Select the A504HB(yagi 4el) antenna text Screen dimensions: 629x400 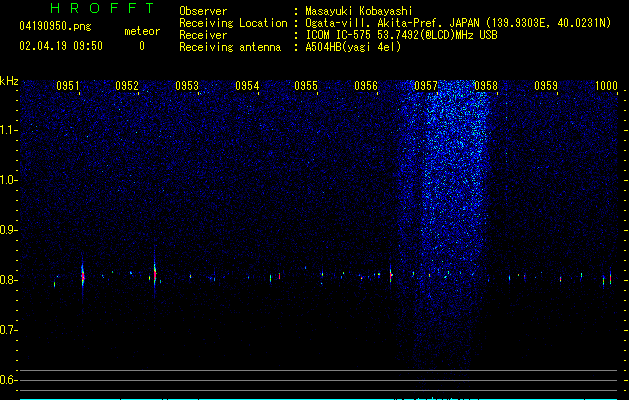click(x=353, y=47)
